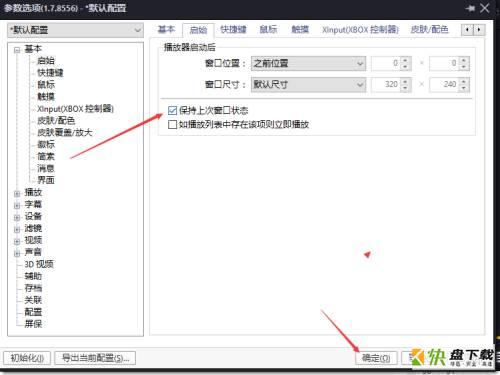
Task: Expand the 播放 tree node
Action: (x=17, y=193)
